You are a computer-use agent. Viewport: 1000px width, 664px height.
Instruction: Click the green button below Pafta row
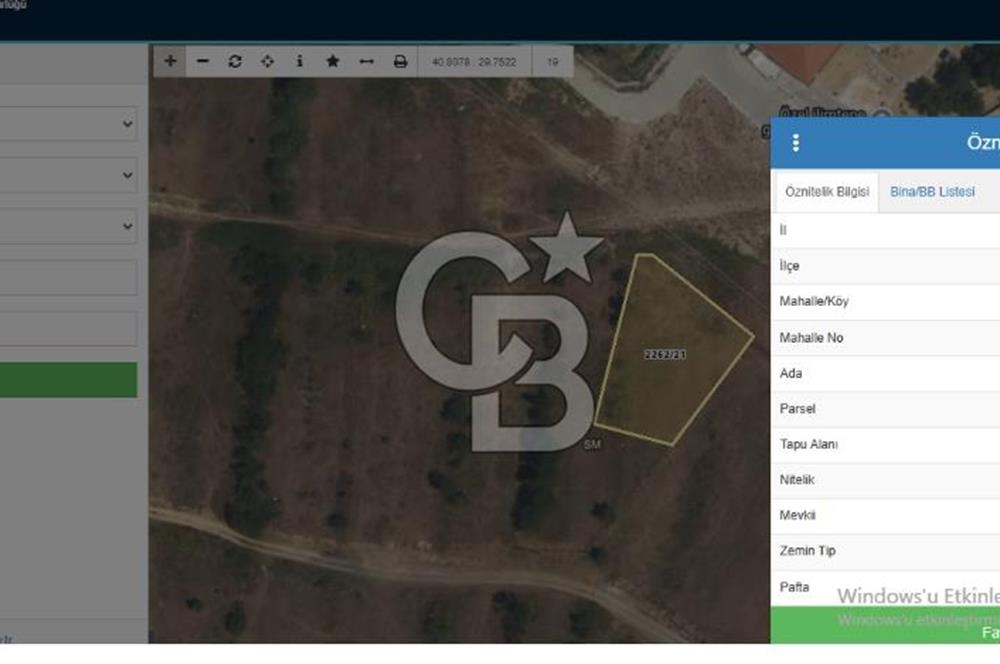pyautogui.click(x=885, y=625)
